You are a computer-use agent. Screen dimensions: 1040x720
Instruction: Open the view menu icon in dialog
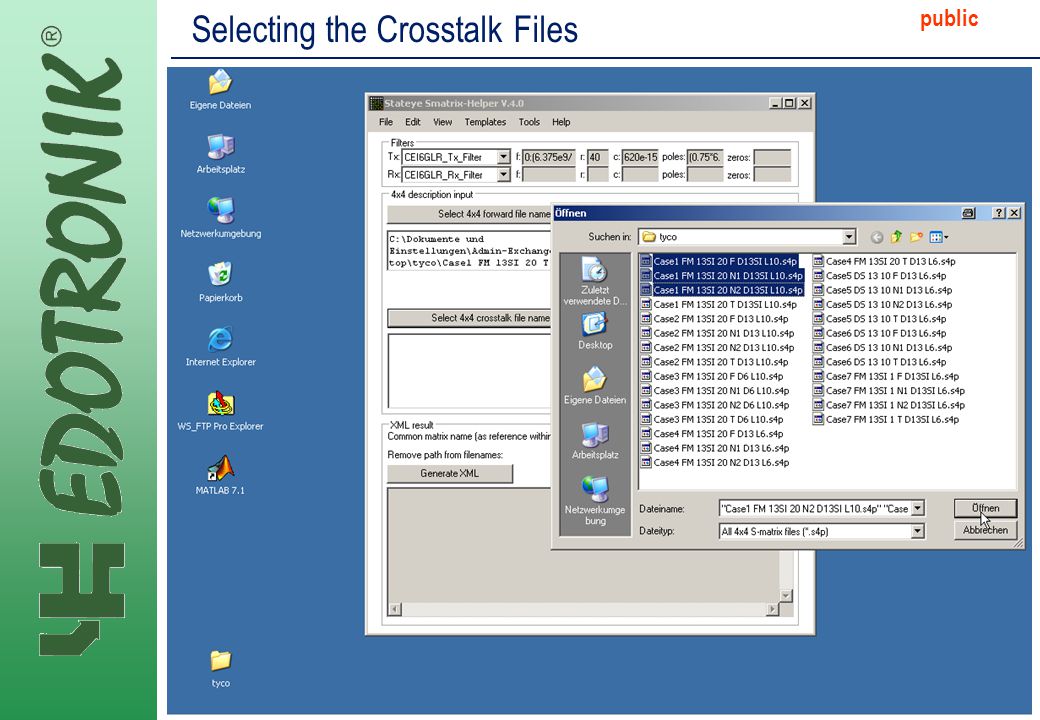coord(939,237)
